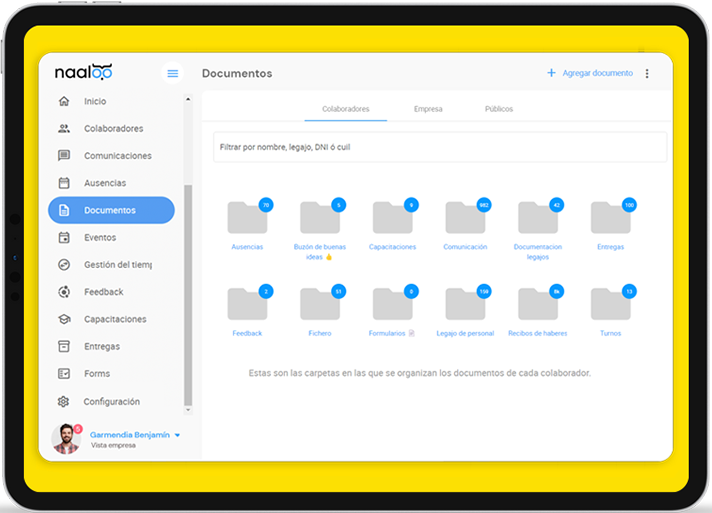Screen dimensions: 712x513
Task: Open Capacitaciones graduation cap icon
Action: [x=64, y=319]
